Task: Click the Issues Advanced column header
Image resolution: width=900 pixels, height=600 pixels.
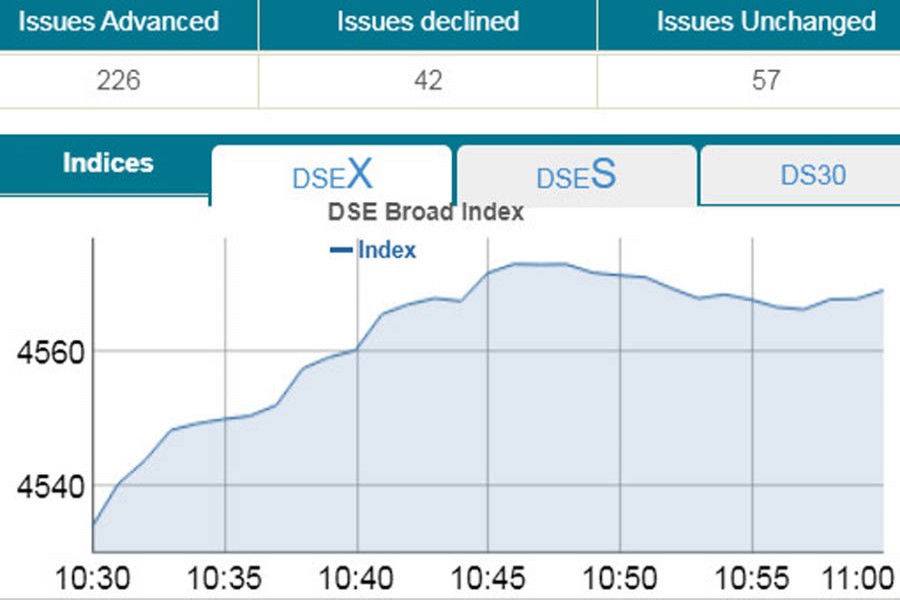Action: pos(118,22)
